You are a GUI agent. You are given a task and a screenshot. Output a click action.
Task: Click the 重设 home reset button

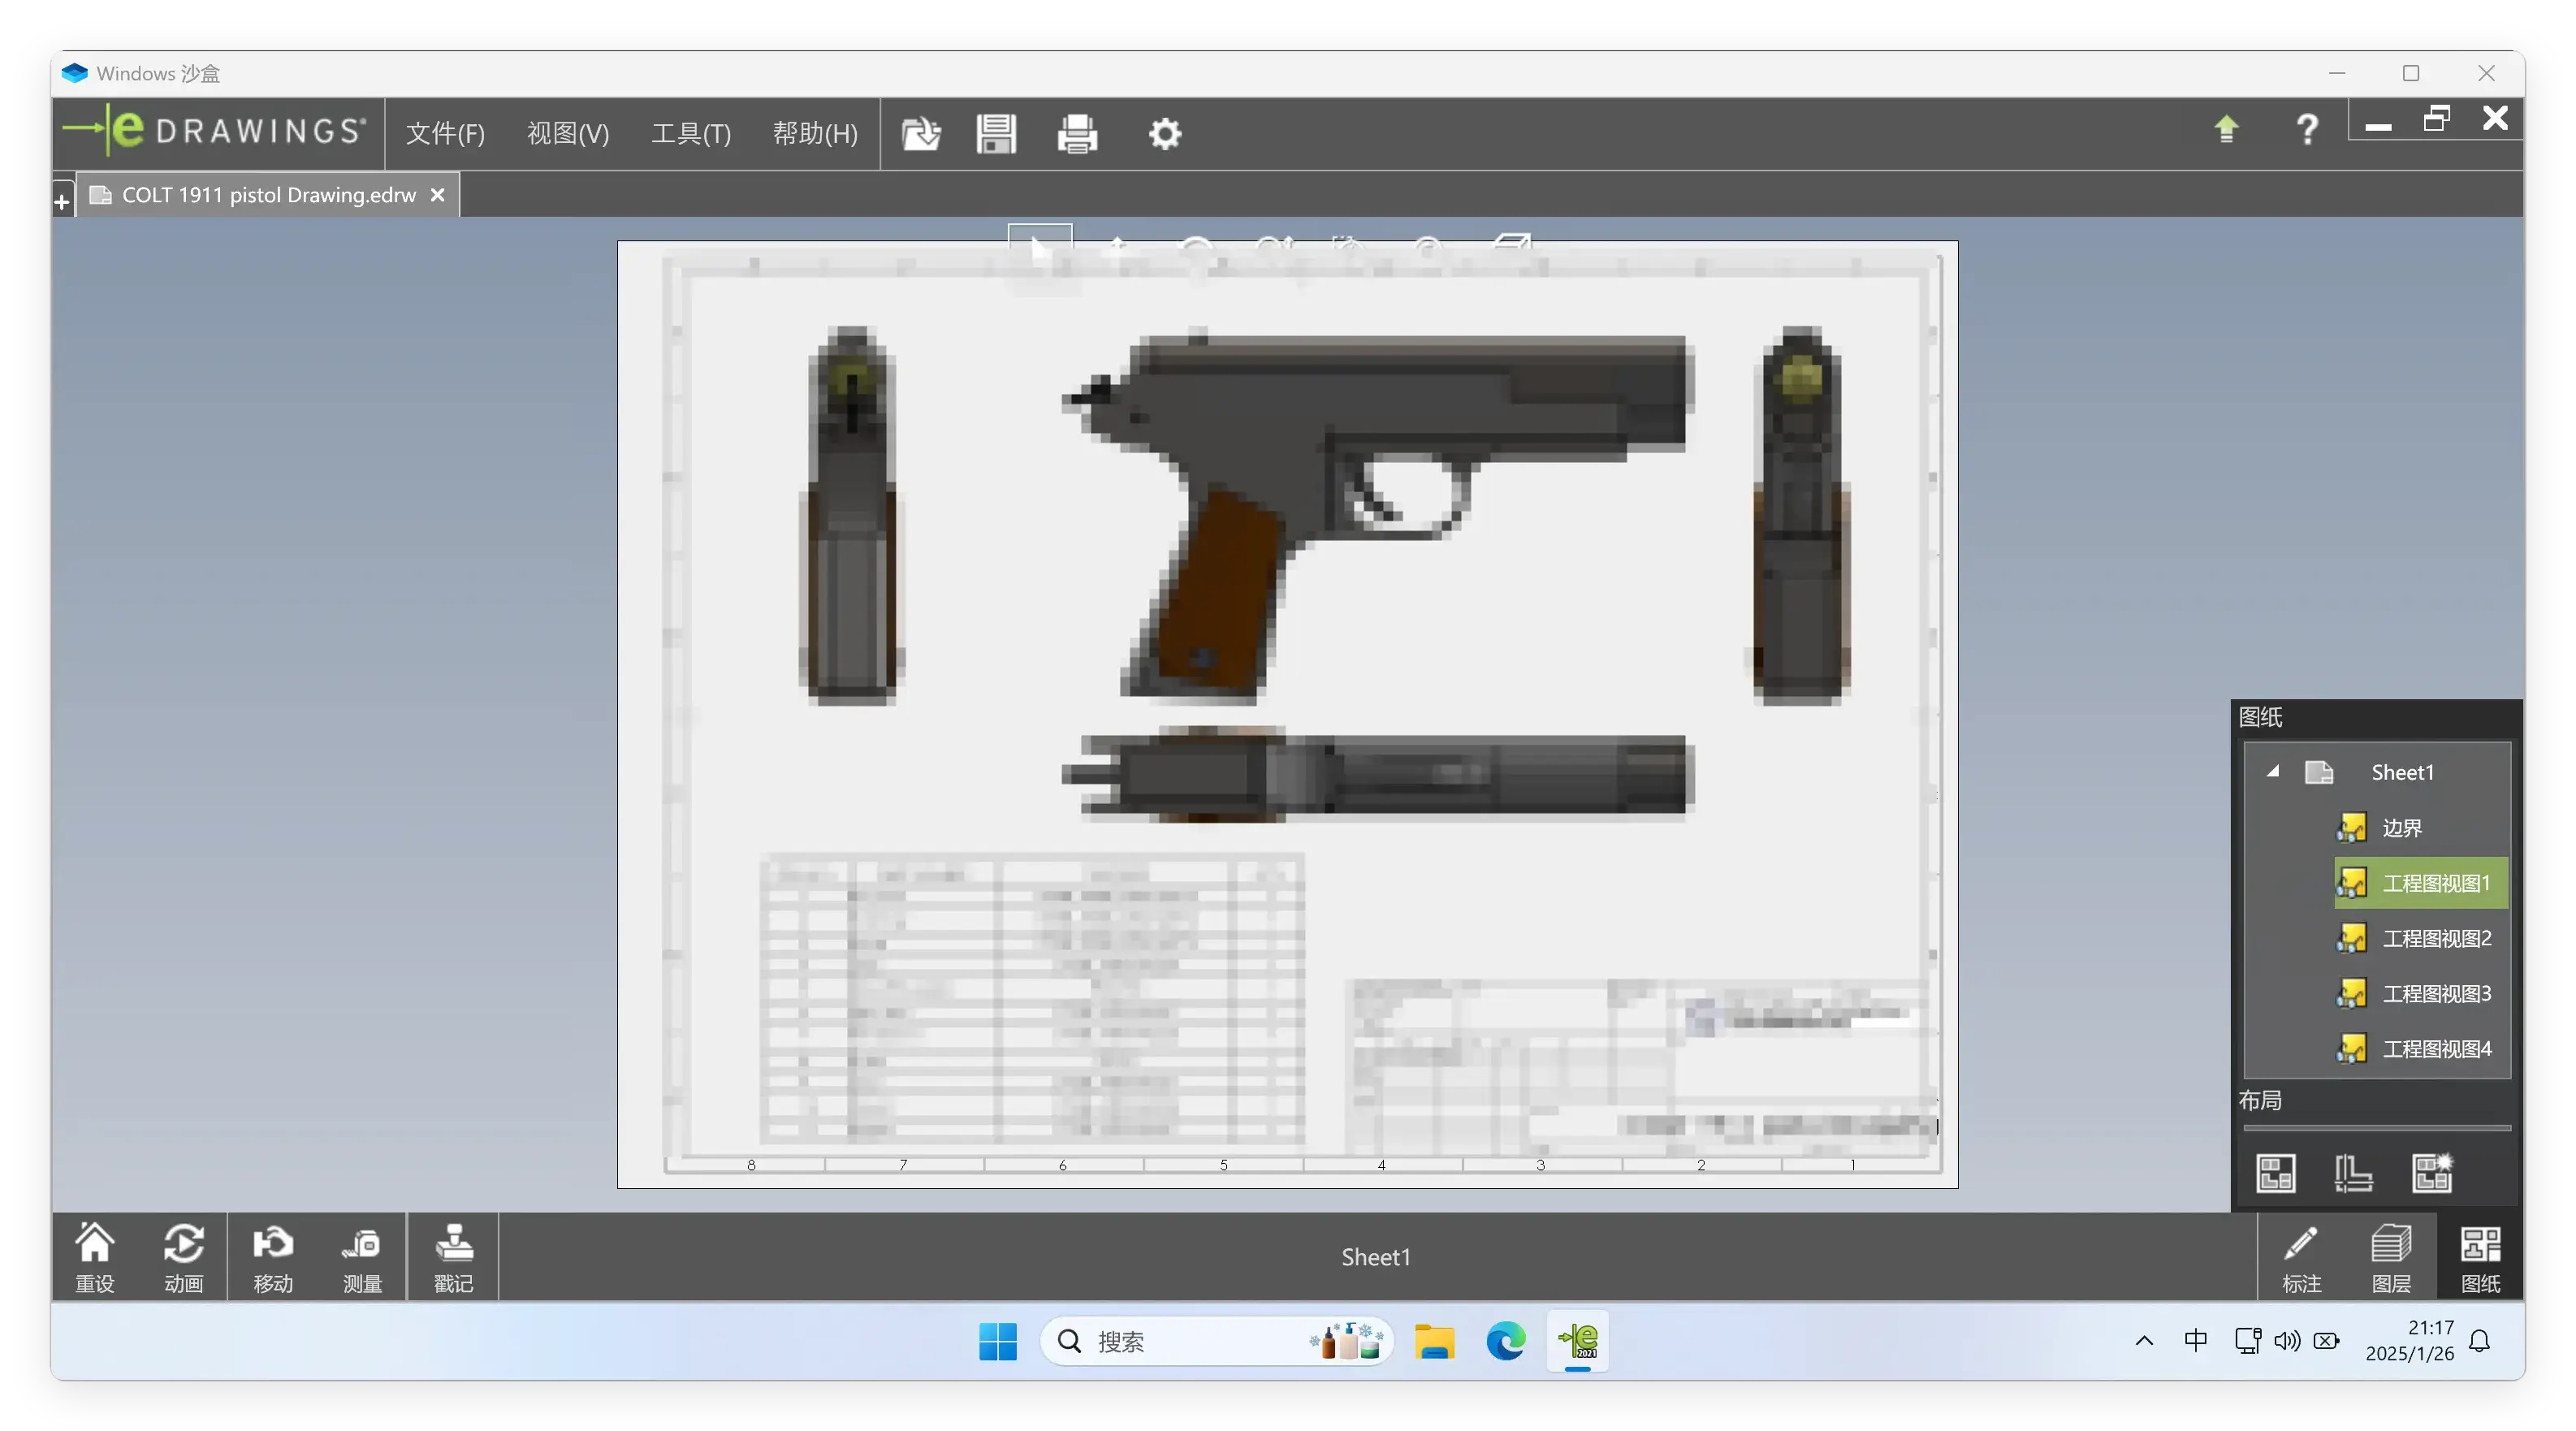point(95,1258)
